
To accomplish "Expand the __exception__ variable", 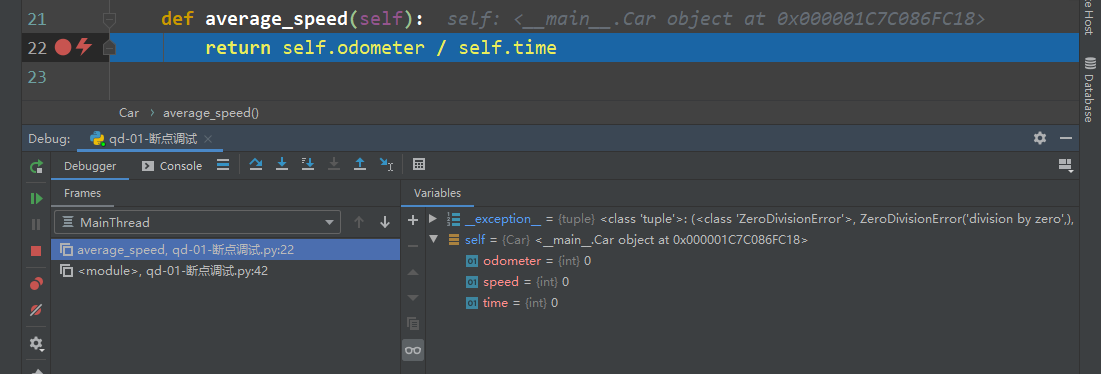I will [x=433, y=219].
